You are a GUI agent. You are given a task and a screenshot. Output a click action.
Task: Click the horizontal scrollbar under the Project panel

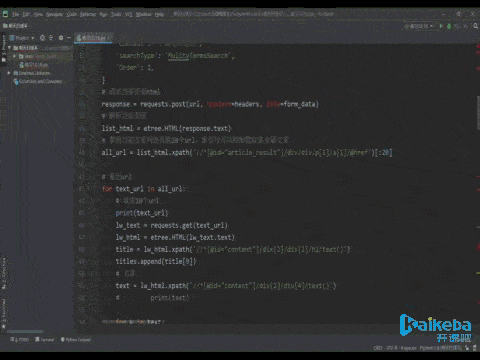(25, 332)
